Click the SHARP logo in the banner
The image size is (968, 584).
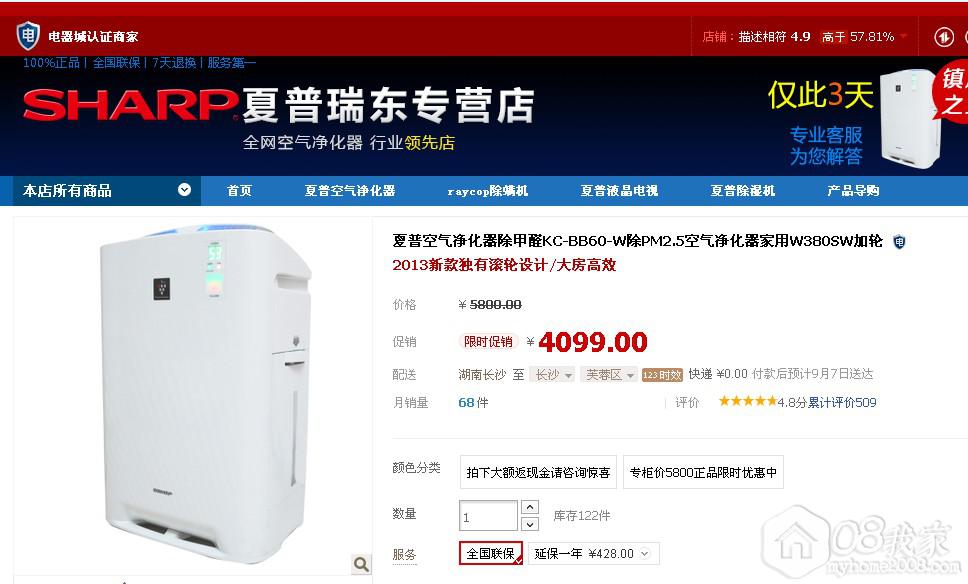(x=130, y=104)
